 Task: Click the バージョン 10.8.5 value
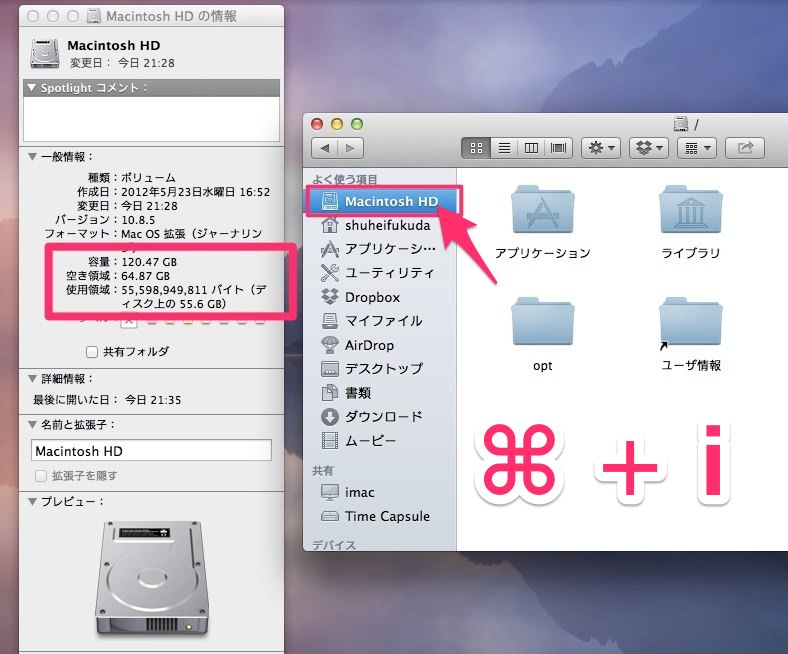(x=138, y=220)
